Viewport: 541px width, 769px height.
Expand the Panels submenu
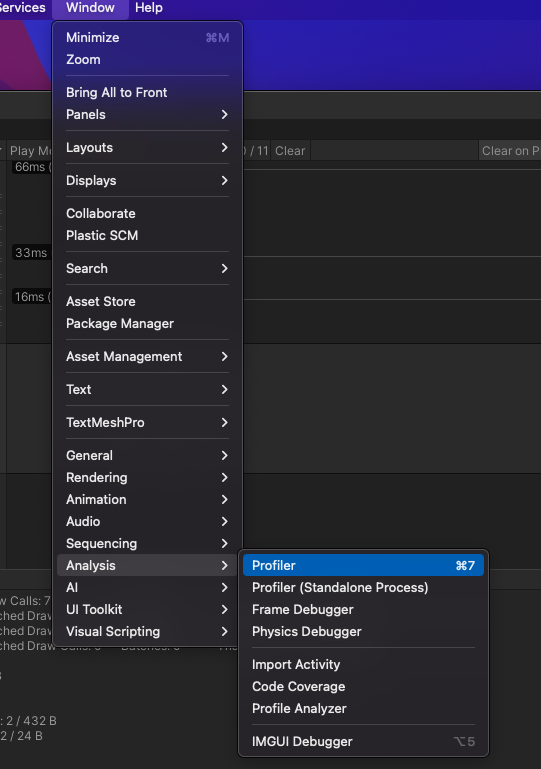coord(147,114)
